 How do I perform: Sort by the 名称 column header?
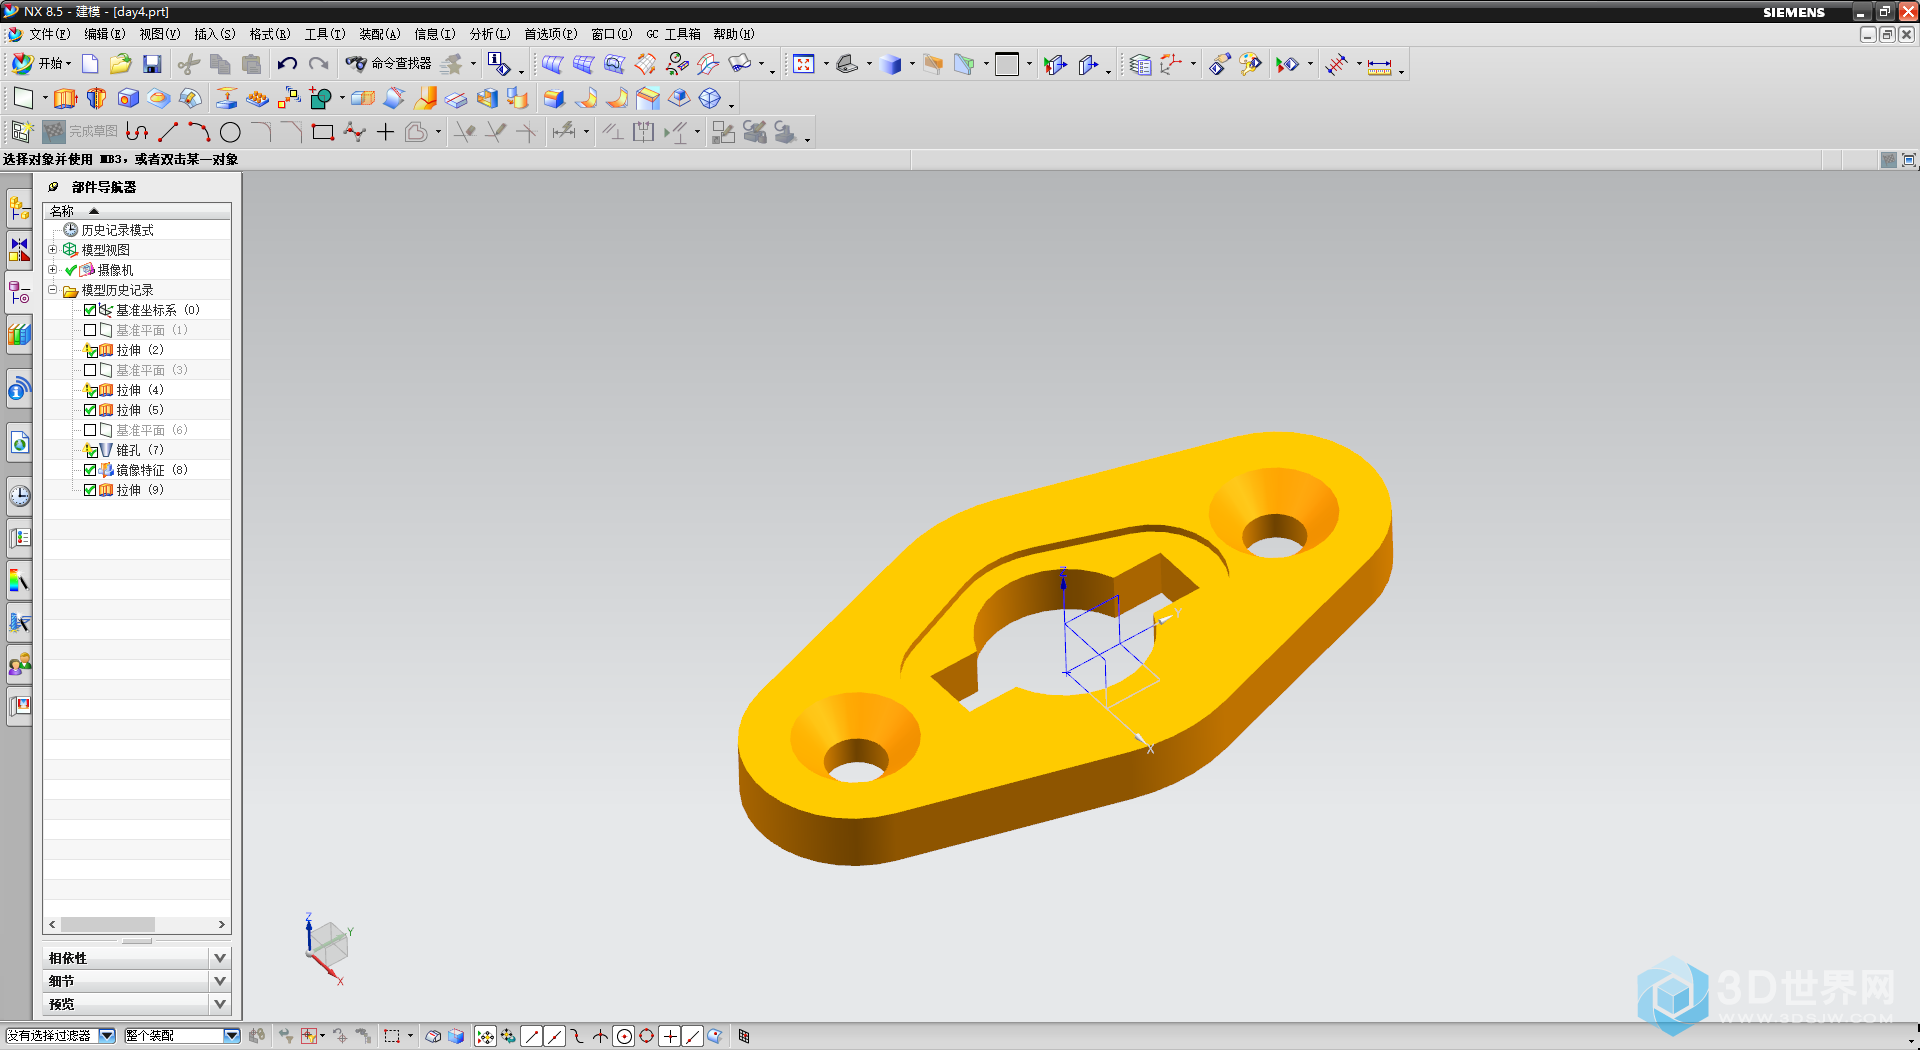coord(137,211)
